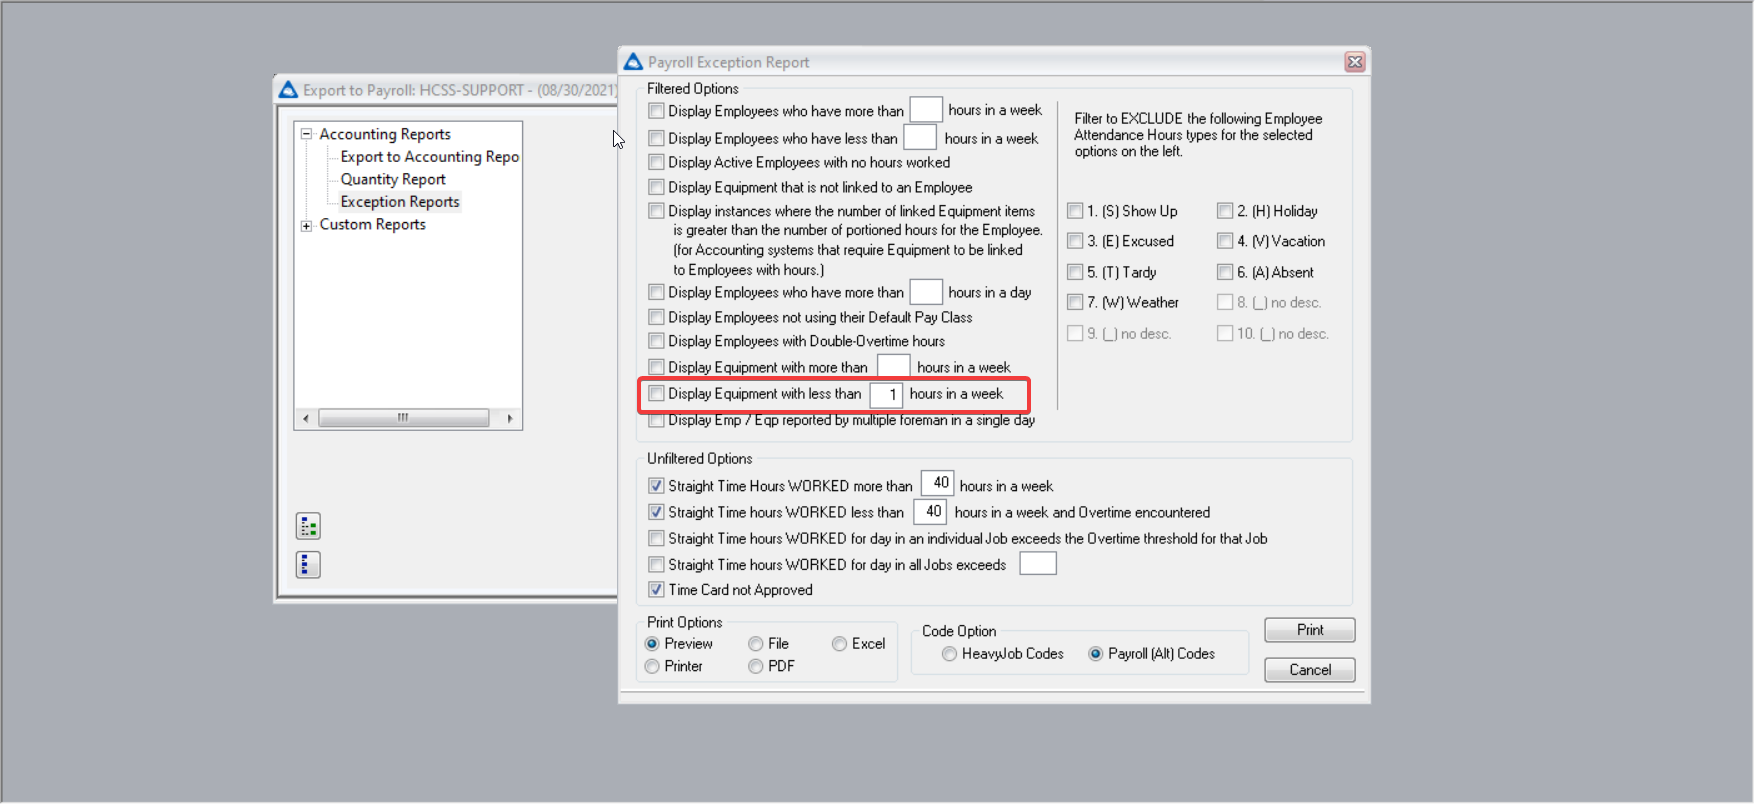Check the (H) Holiday exclusion
The height and width of the screenshot is (804, 1755).
pyautogui.click(x=1225, y=211)
